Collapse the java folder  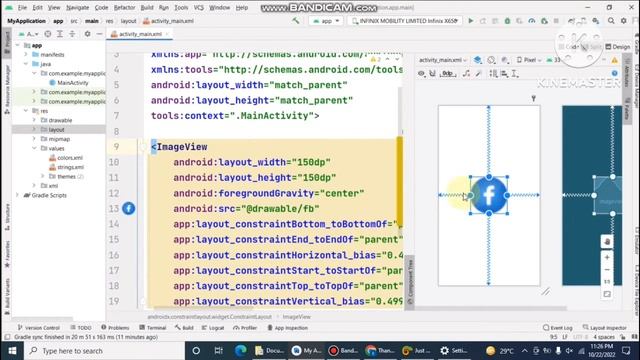[26, 64]
